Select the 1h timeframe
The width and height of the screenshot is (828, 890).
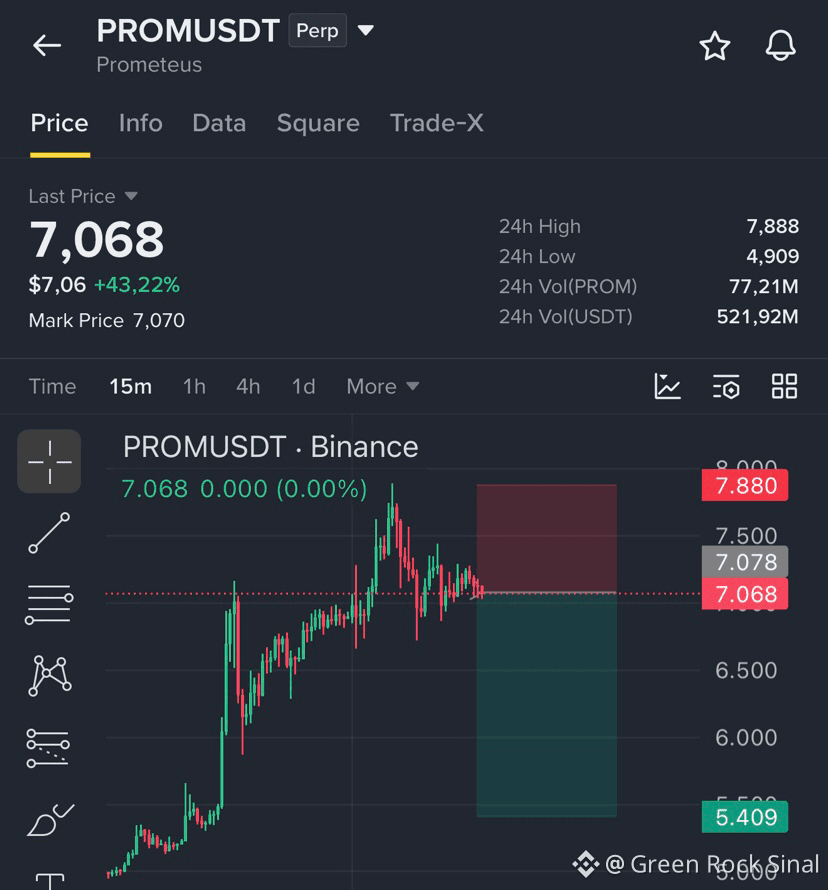[x=194, y=387]
